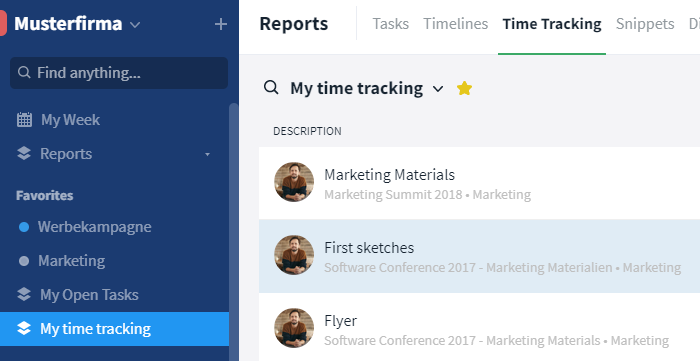Open the Snippets tab
This screenshot has width=700, height=361.
645,24
